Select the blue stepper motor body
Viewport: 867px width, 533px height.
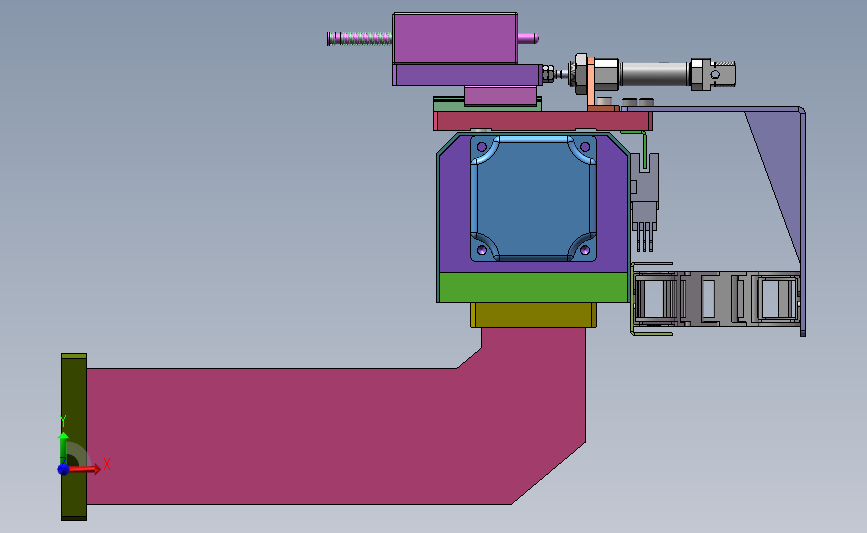tap(533, 199)
